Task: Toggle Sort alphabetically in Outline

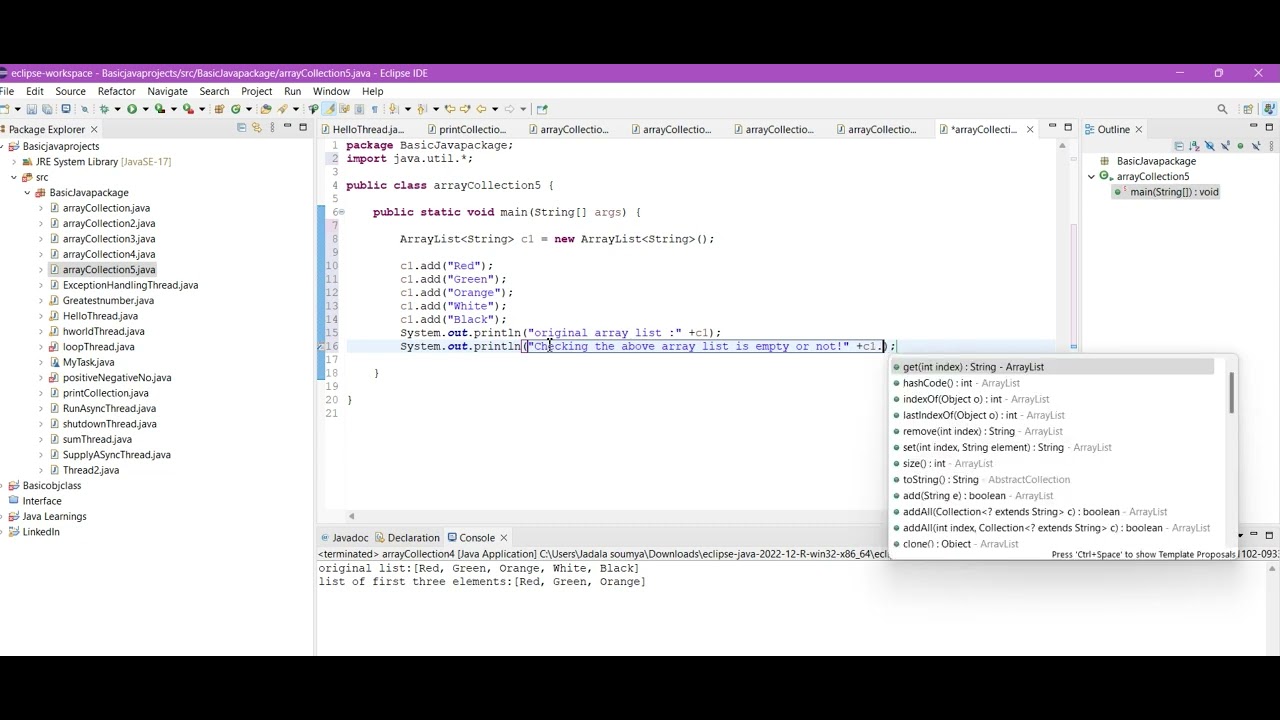Action: point(1194,146)
